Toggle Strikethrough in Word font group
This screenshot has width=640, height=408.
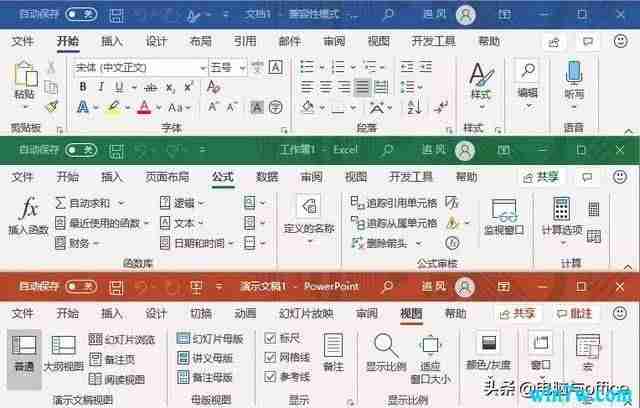[151, 87]
